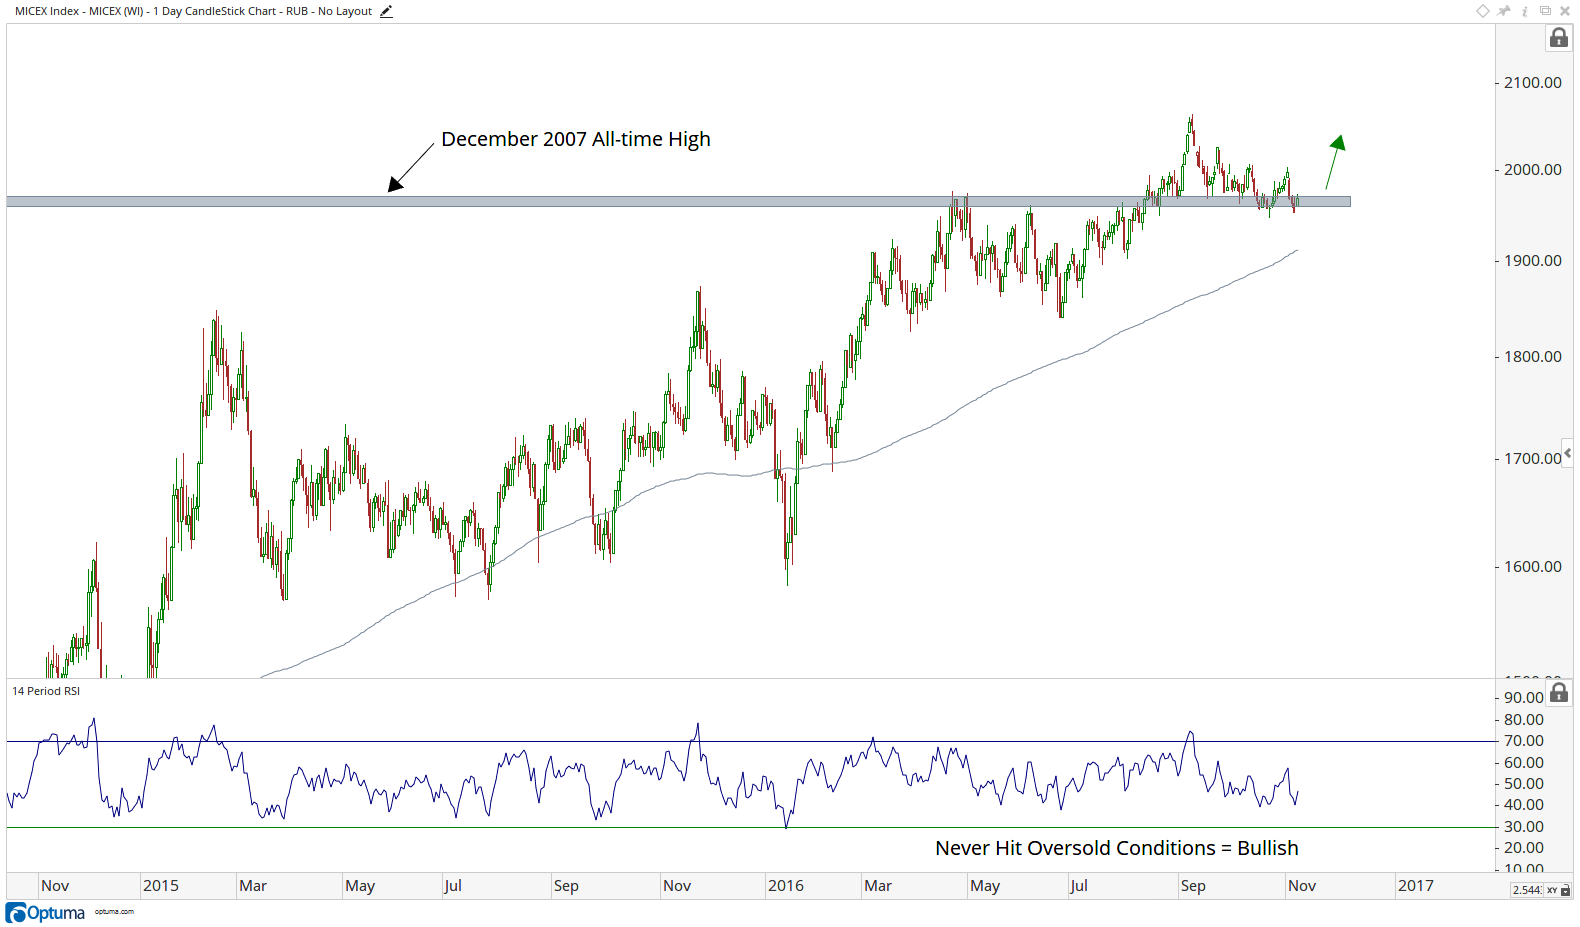Viewport: 1580px width, 927px height.
Task: Click the 2016 date axis label
Action: pos(786,886)
